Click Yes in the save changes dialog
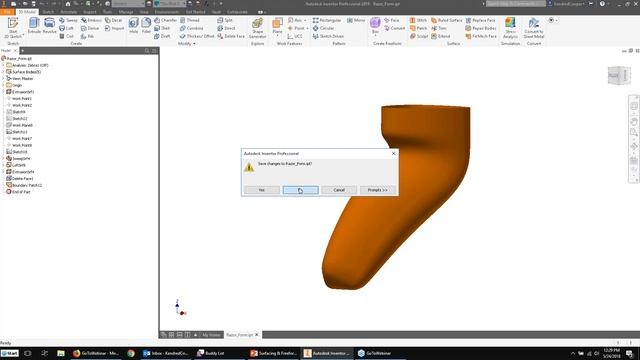This screenshot has height=360, width=640. point(262,190)
